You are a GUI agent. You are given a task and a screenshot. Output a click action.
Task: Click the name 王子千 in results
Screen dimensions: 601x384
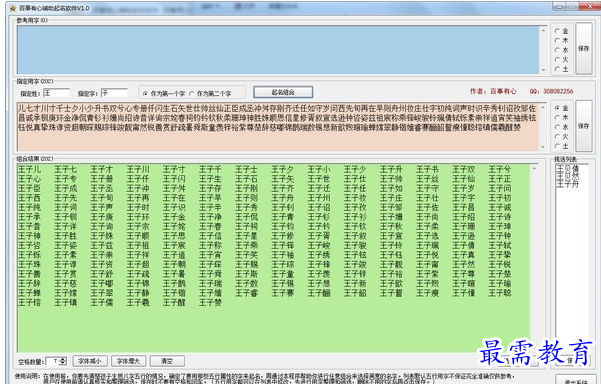pyautogui.click(x=210, y=169)
